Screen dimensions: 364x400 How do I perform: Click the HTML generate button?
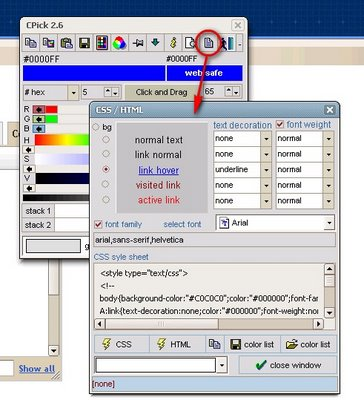click(x=177, y=344)
